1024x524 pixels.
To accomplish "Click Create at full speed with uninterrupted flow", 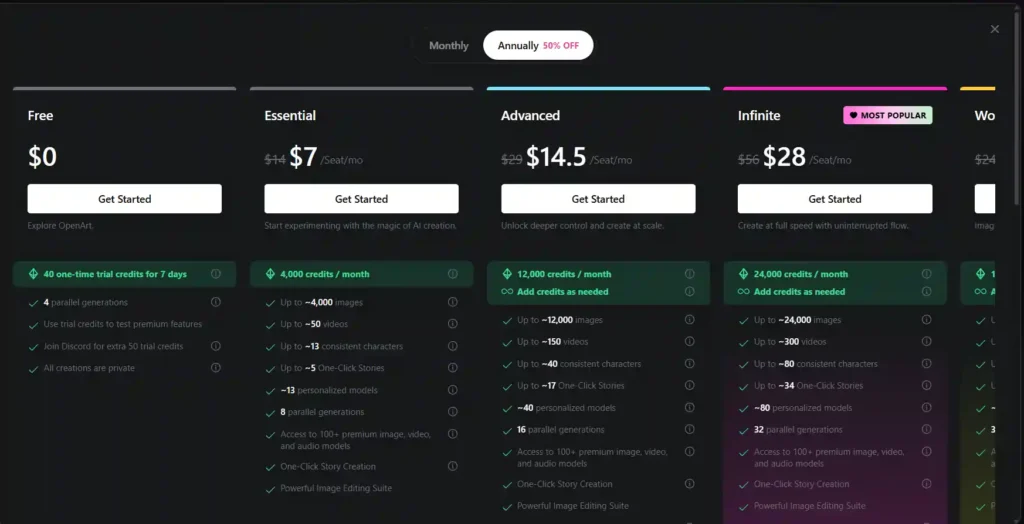I will [824, 225].
